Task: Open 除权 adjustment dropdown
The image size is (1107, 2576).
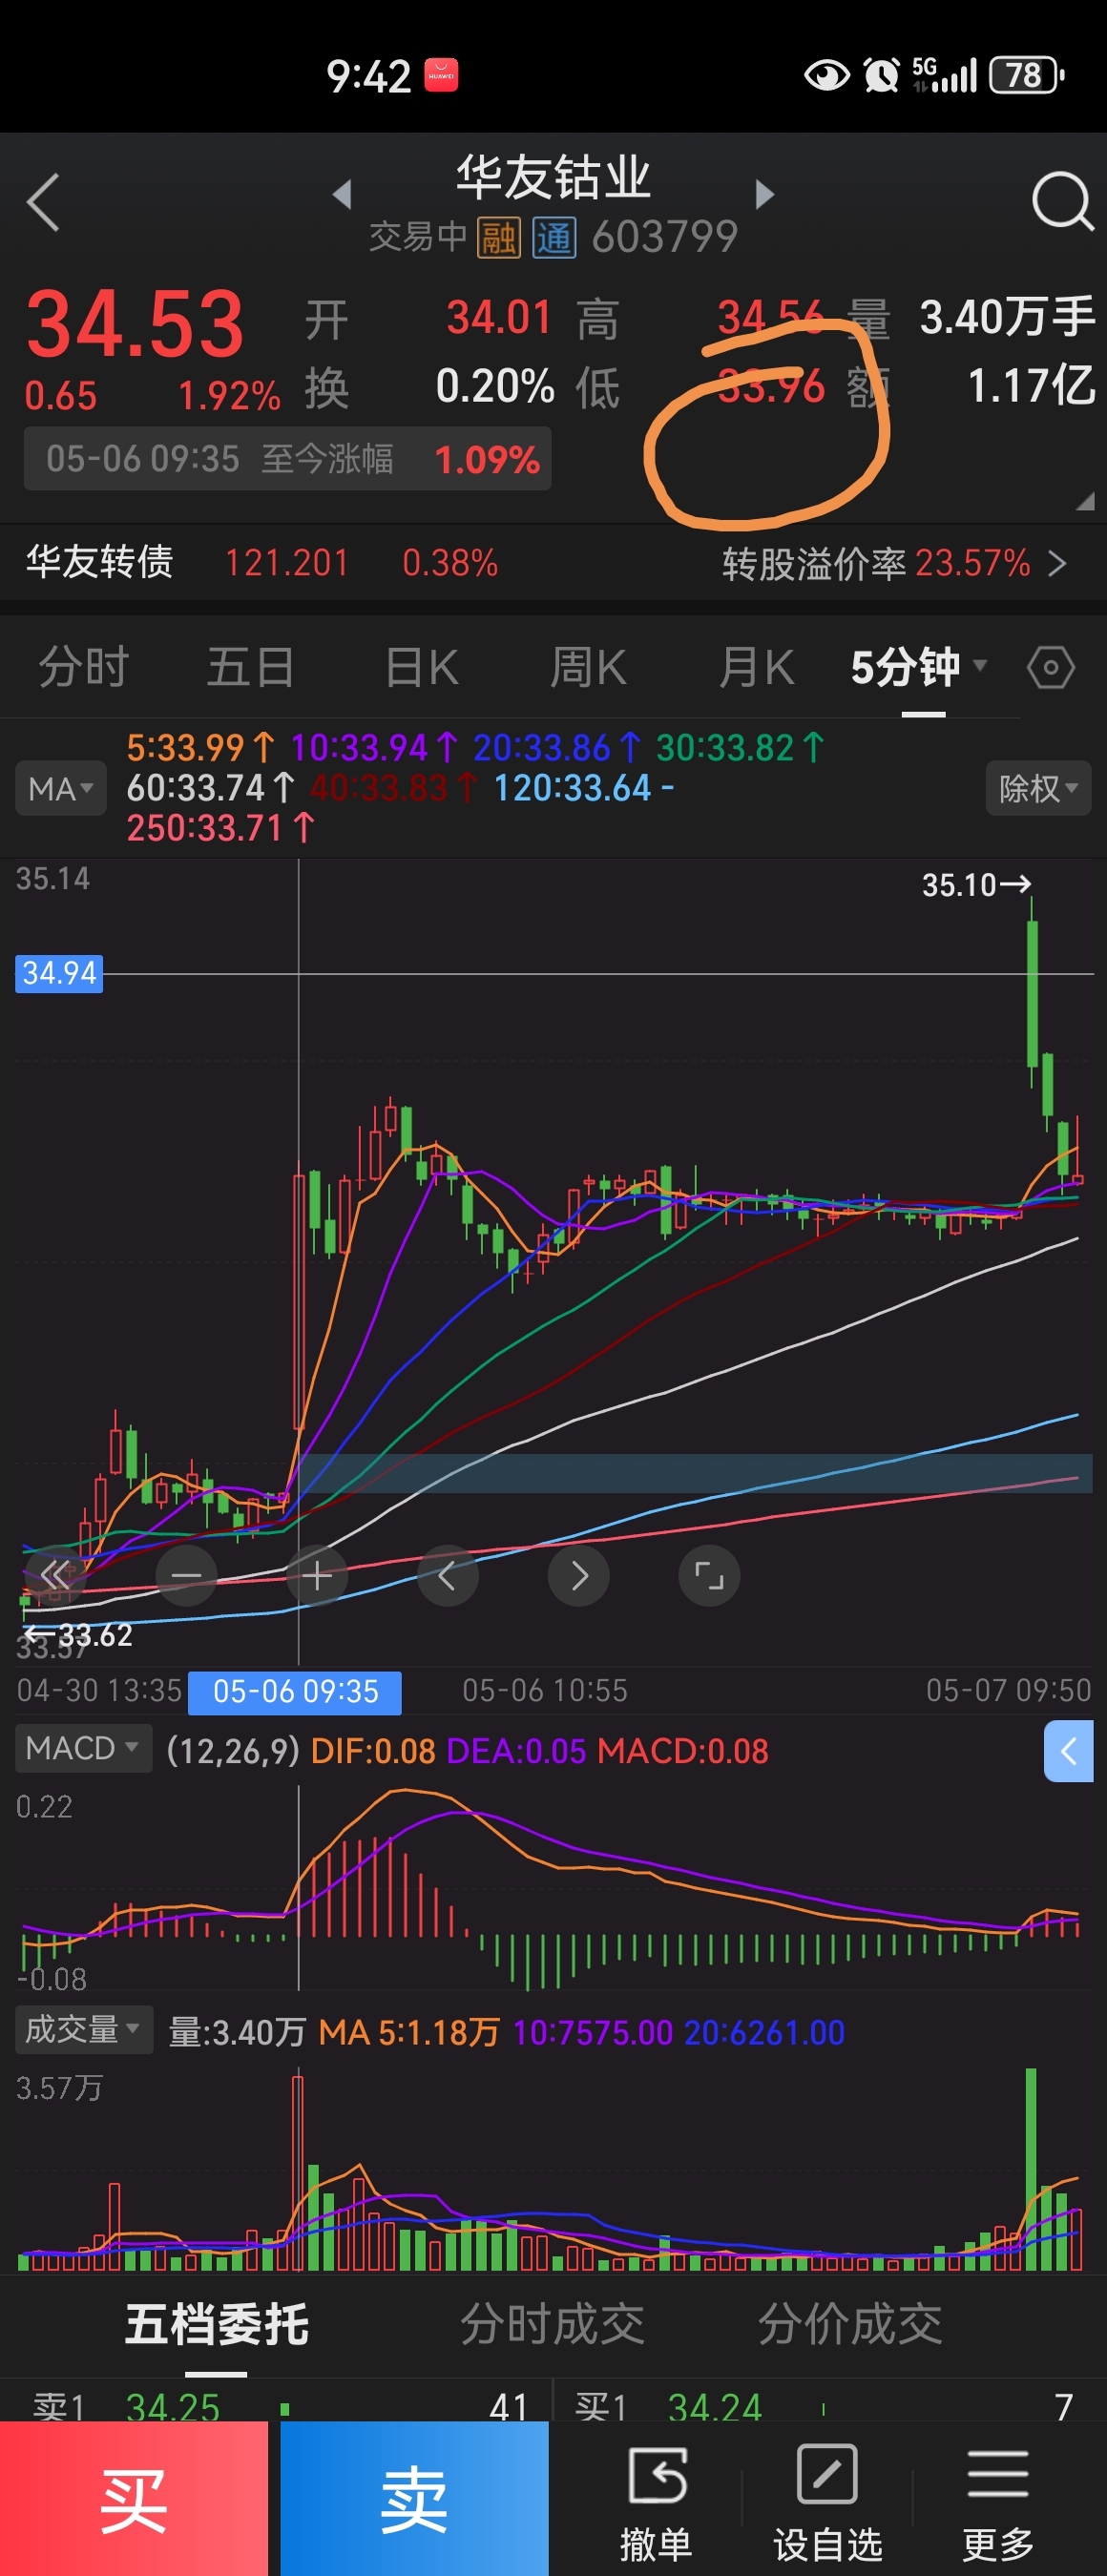Action: click(x=1038, y=788)
